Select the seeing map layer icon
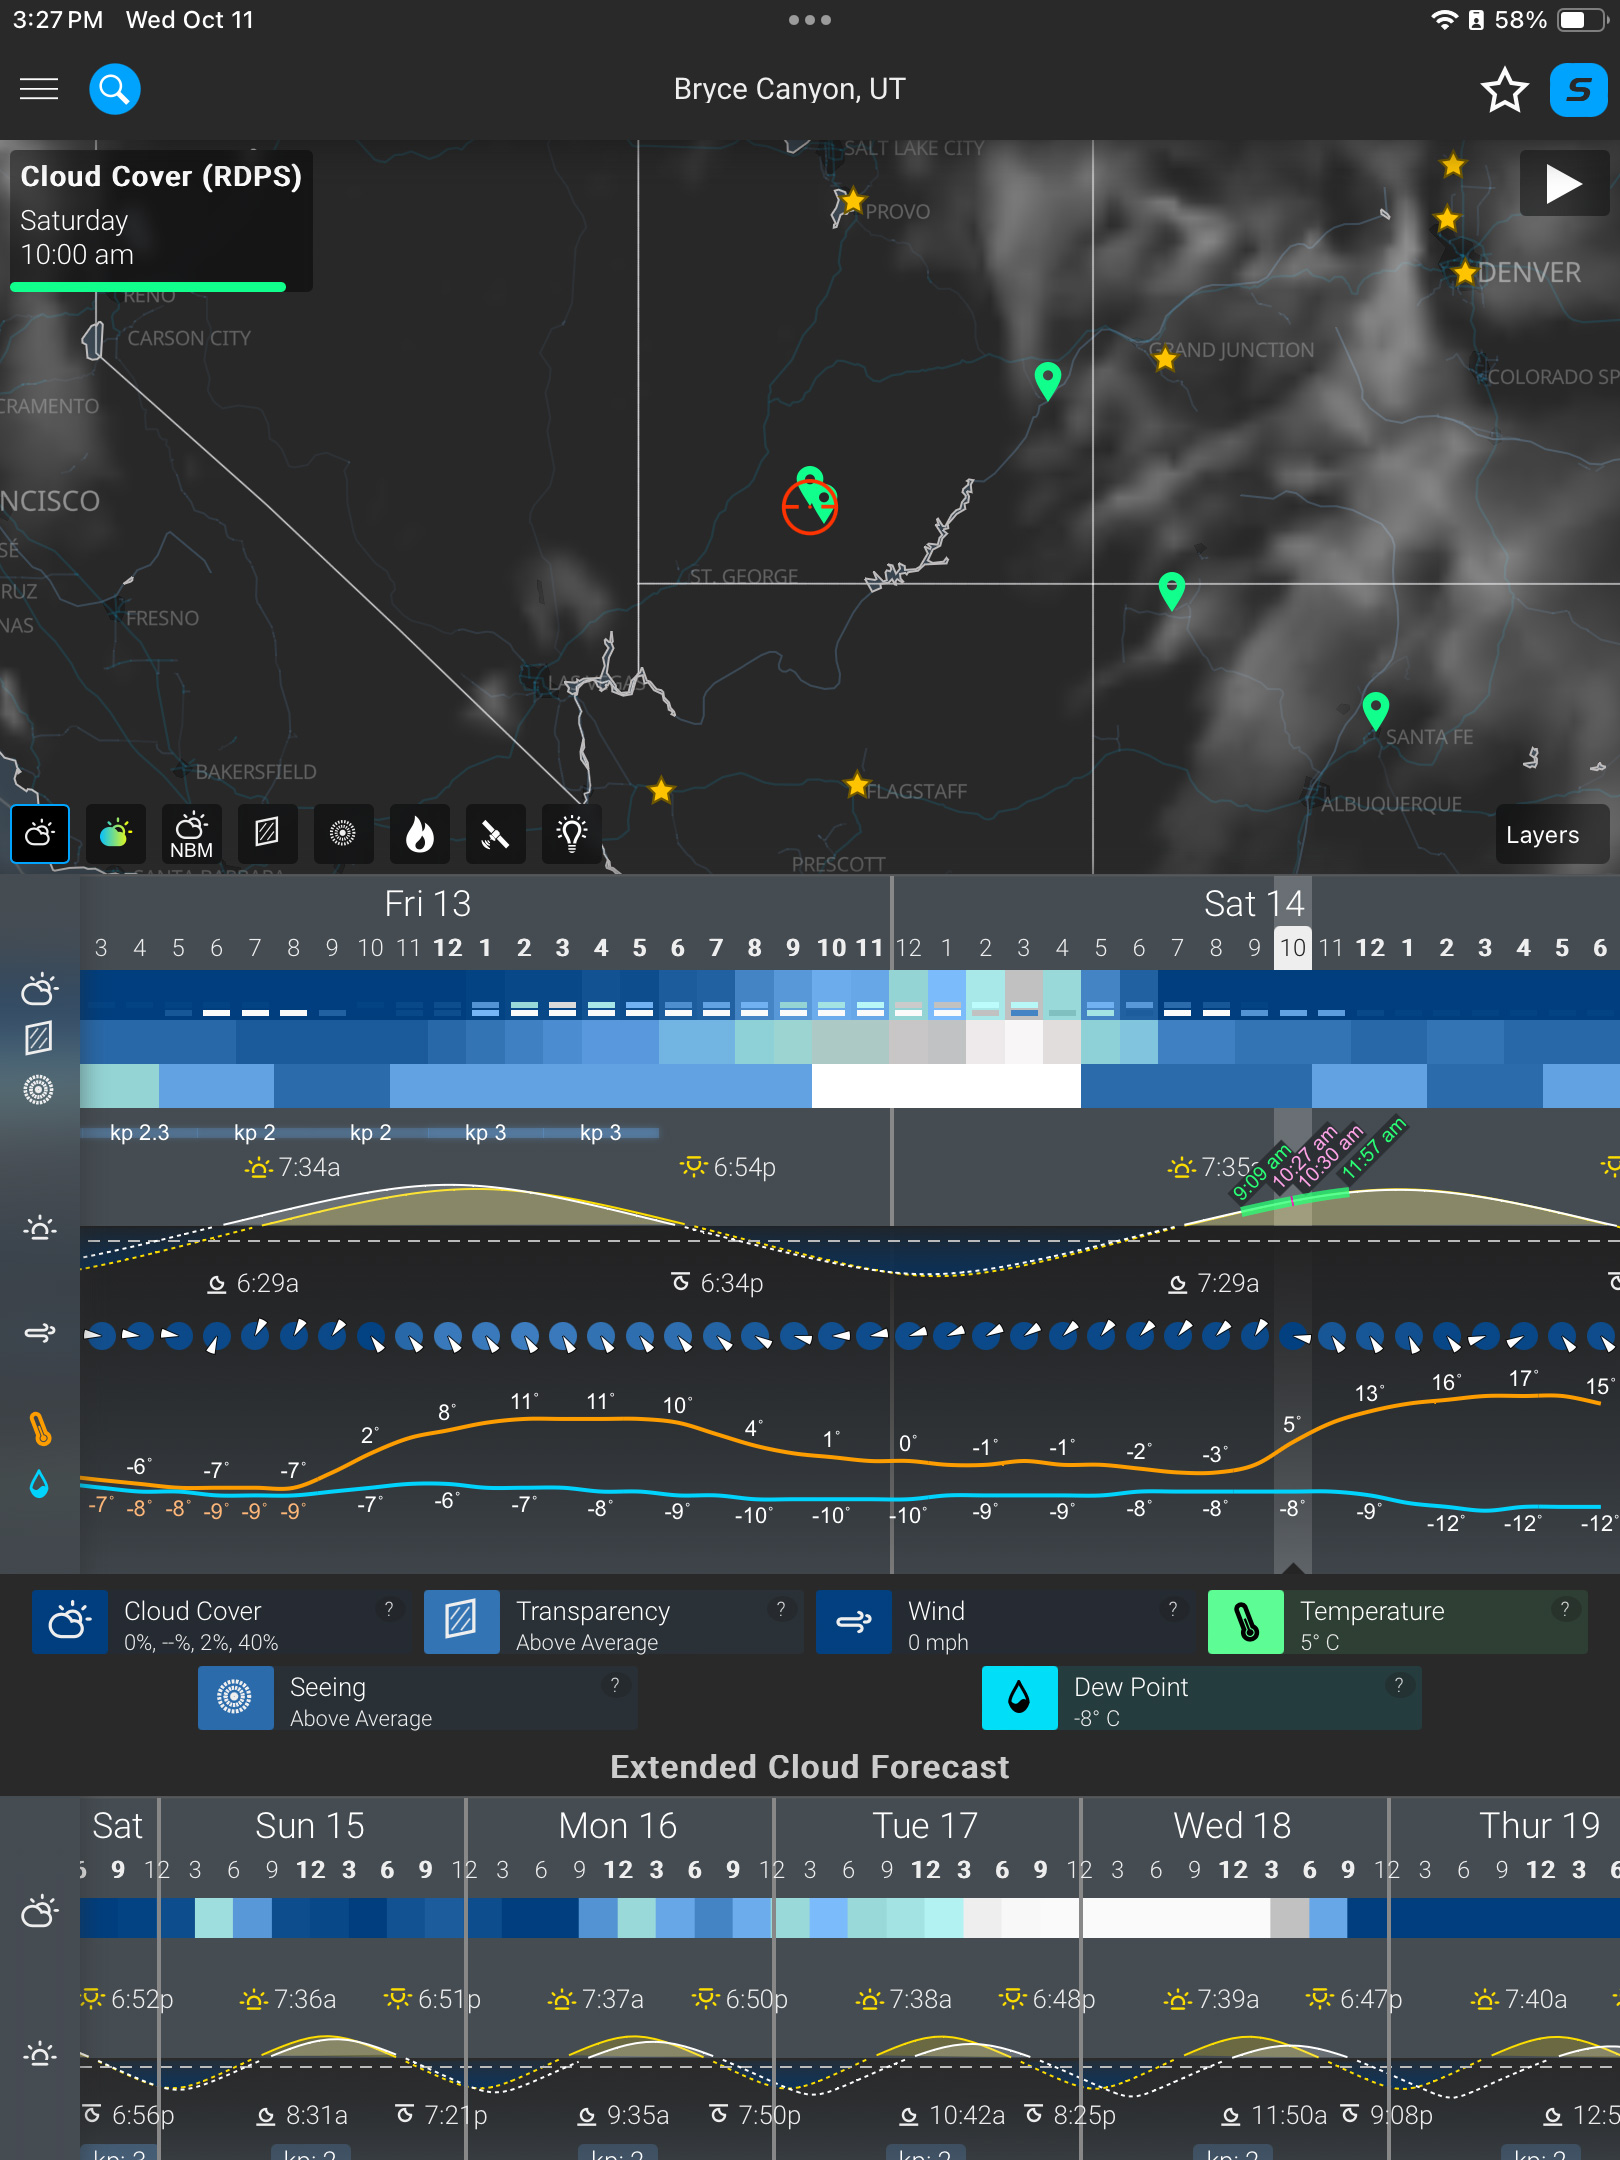 [343, 833]
